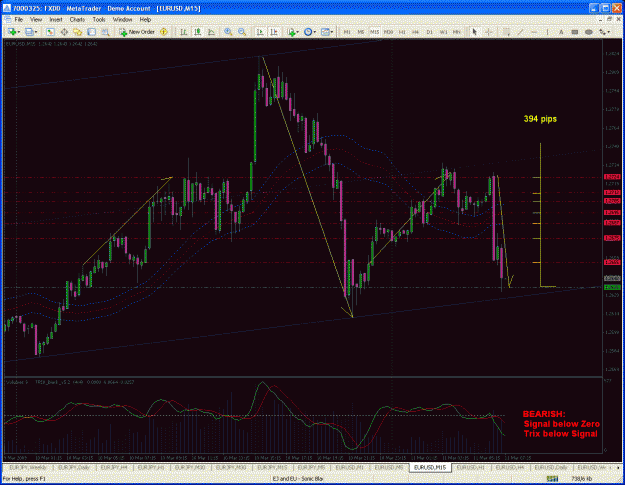Screen dimensions: 625x485
Task: Open the Templates toolbar icon
Action: click(325, 32)
